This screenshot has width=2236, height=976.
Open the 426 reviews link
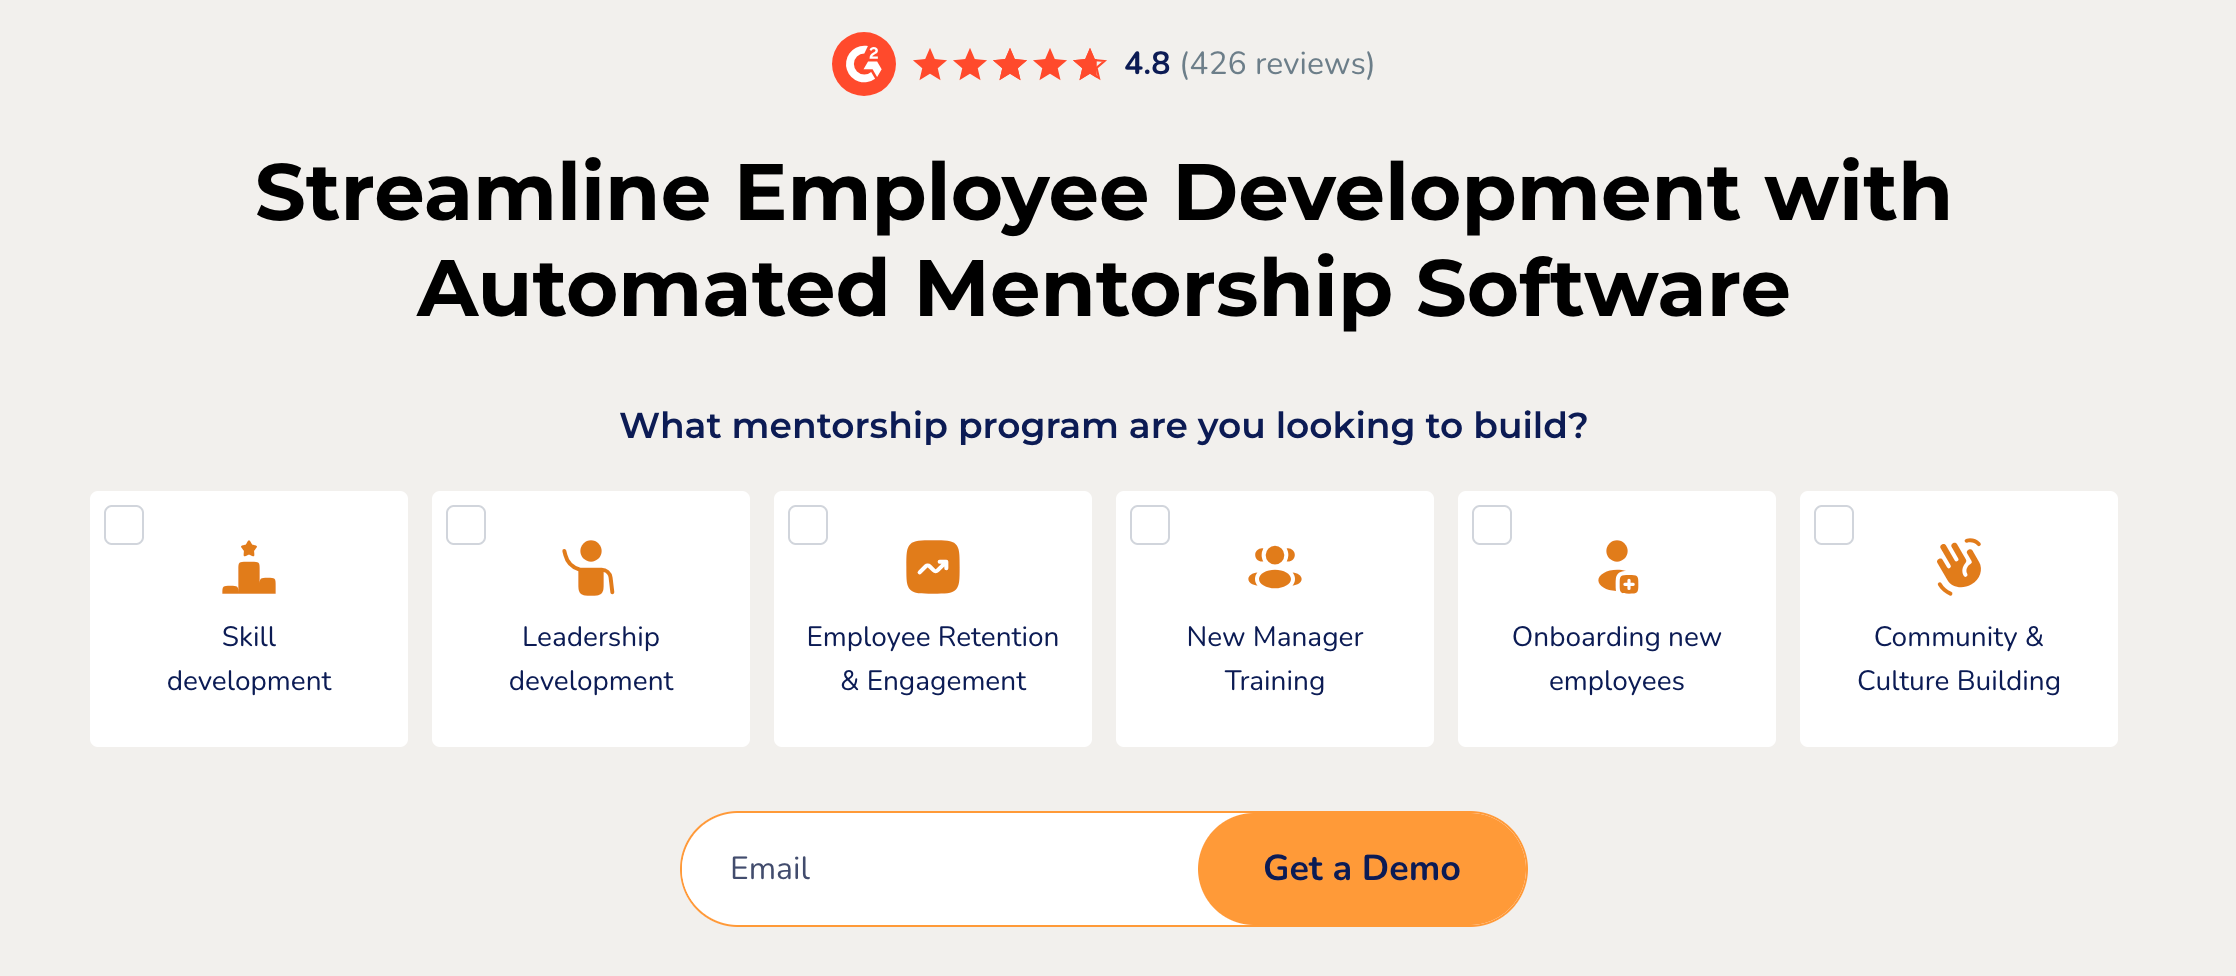pyautogui.click(x=1277, y=64)
